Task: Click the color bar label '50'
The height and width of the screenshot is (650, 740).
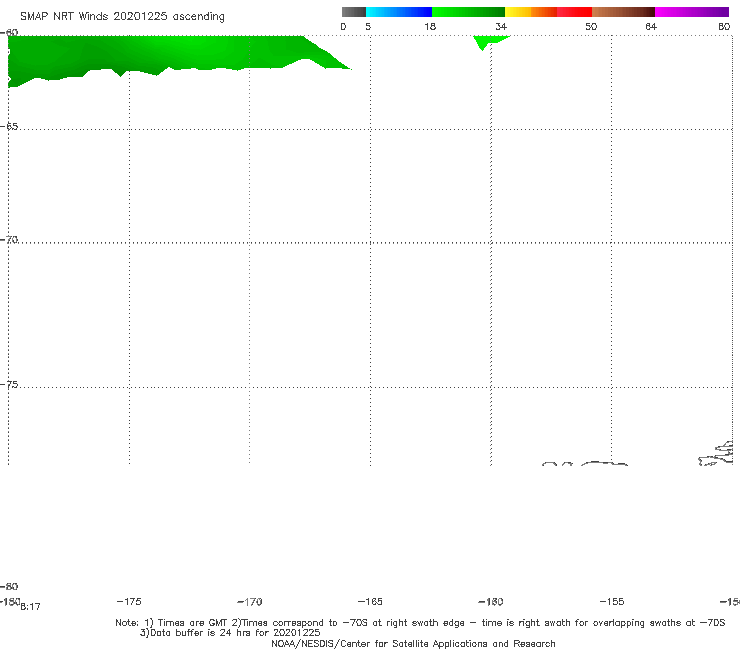Action: 591,27
